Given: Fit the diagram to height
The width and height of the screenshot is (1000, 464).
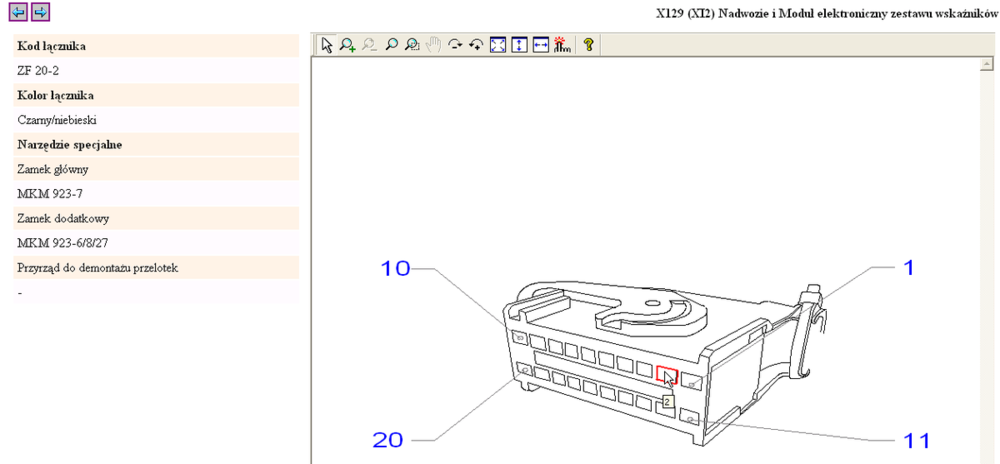Looking at the screenshot, I should pyautogui.click(x=519, y=45).
